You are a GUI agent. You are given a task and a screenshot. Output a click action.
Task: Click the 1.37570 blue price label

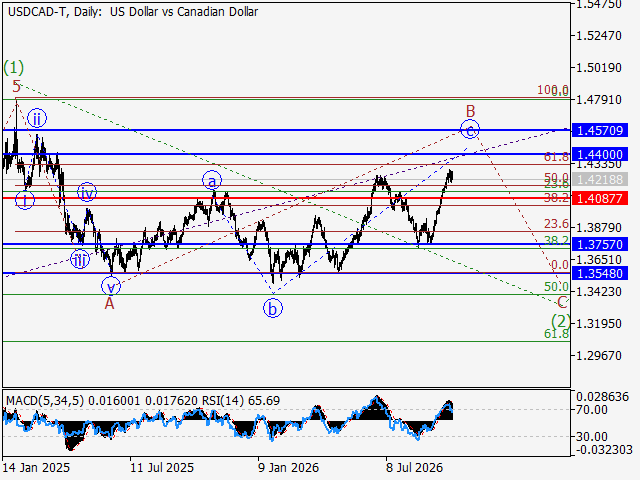(x=600, y=244)
